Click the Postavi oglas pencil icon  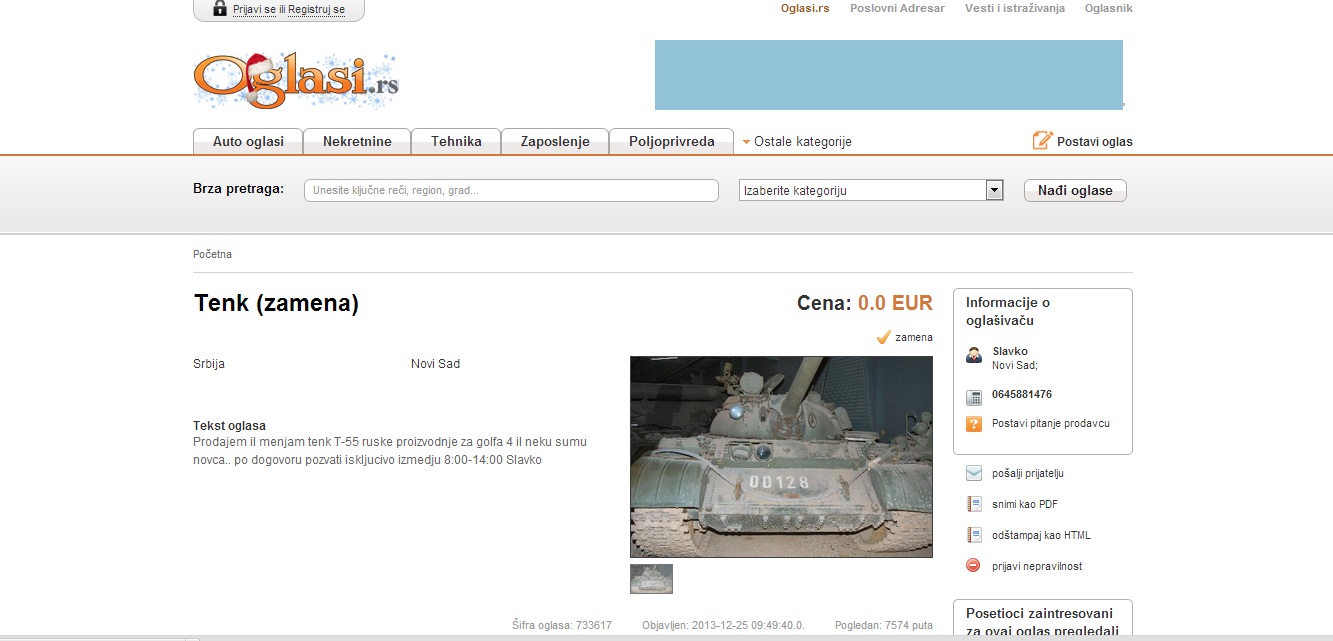1043,141
